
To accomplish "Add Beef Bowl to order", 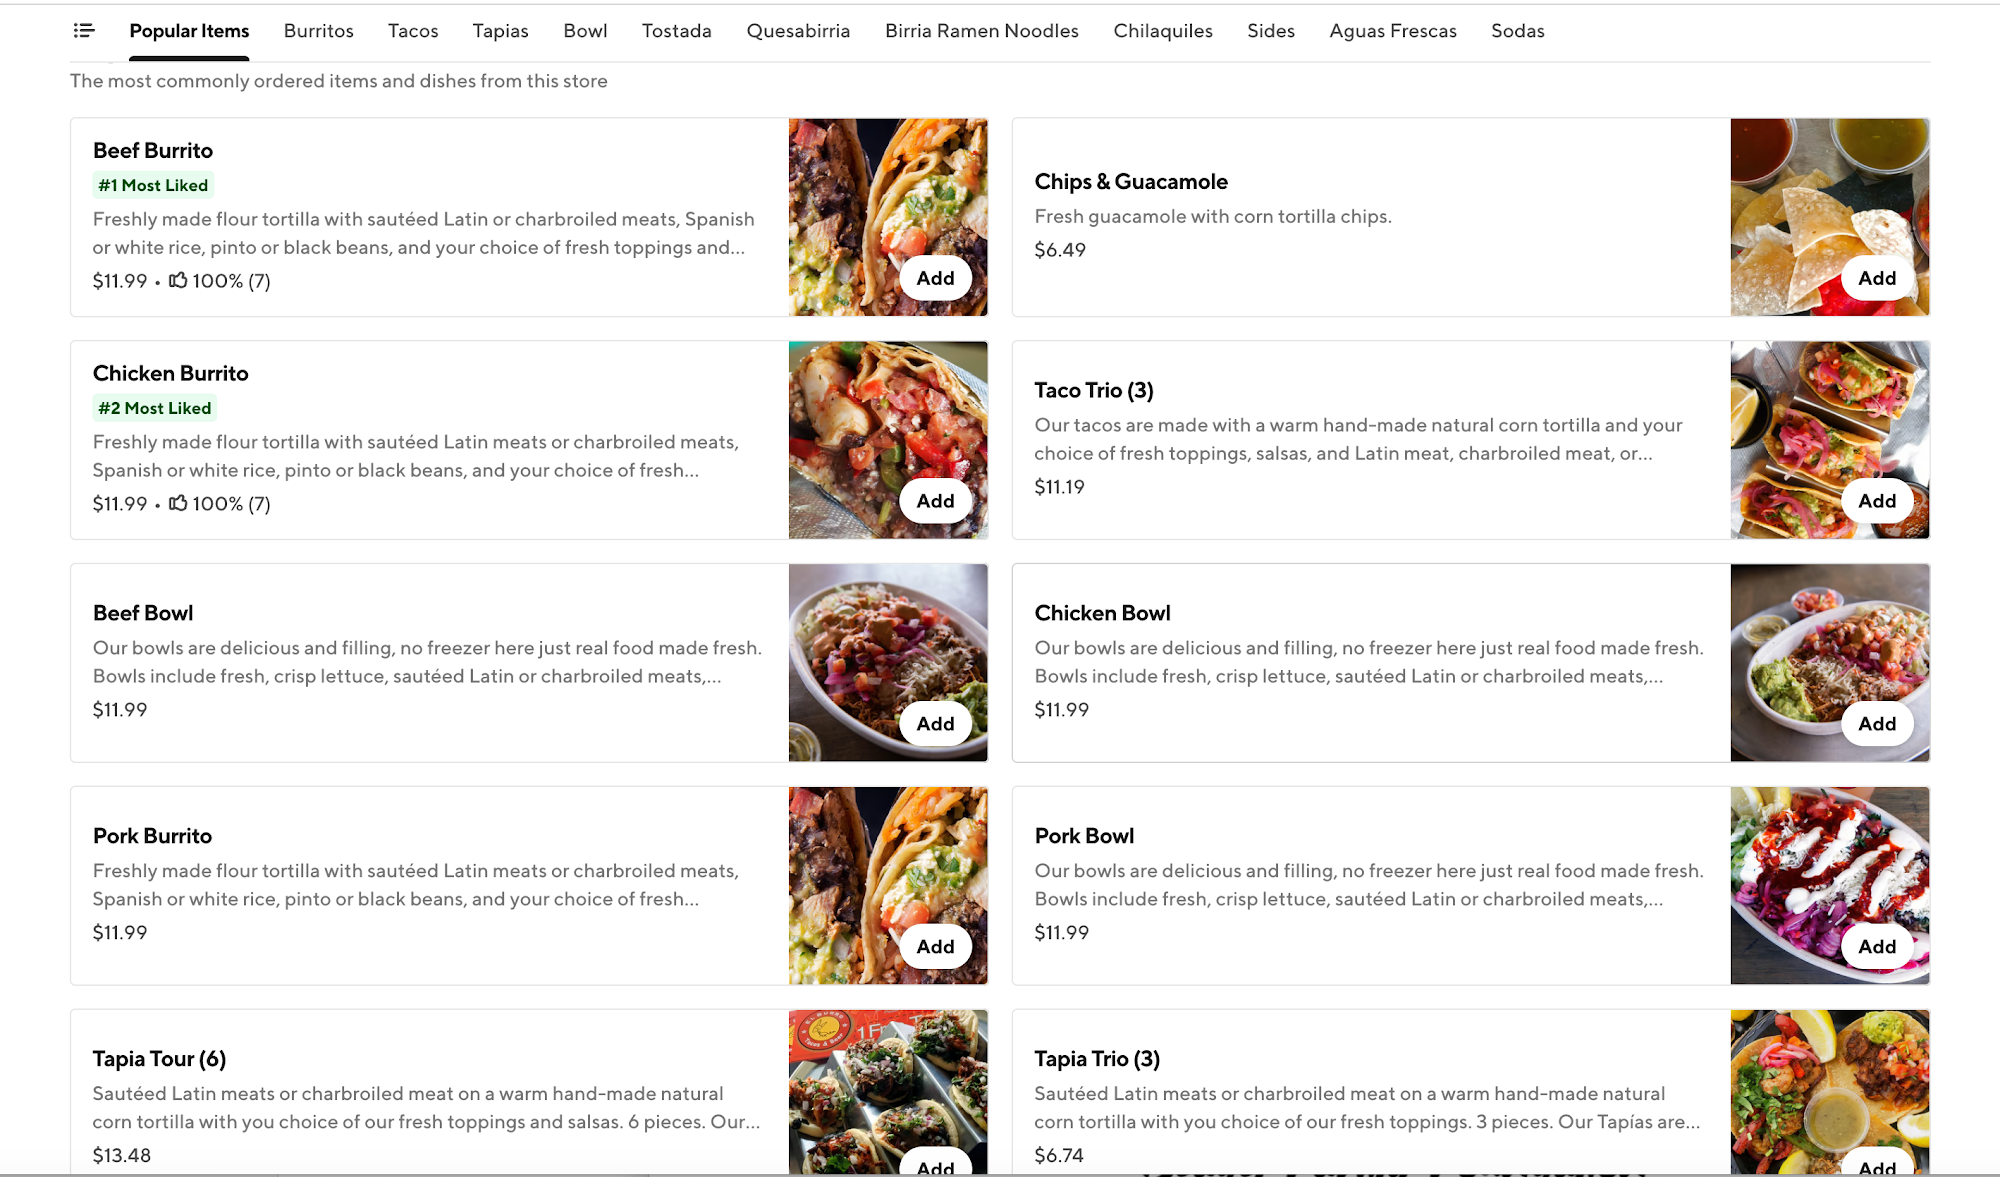I will point(935,724).
